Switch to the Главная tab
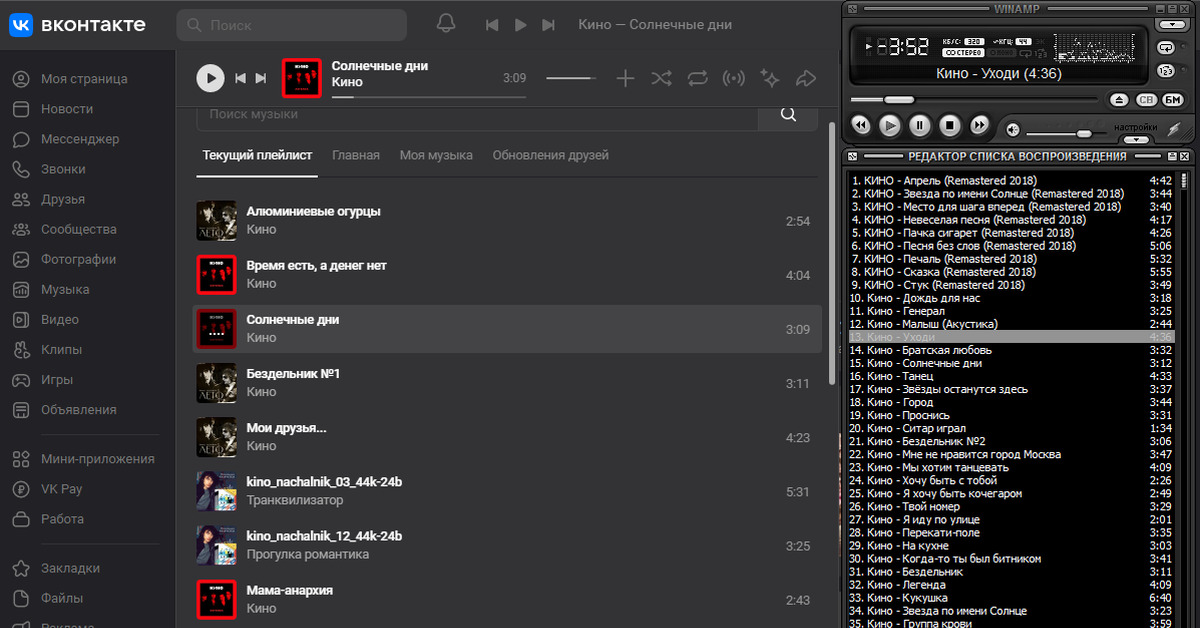 (x=356, y=155)
